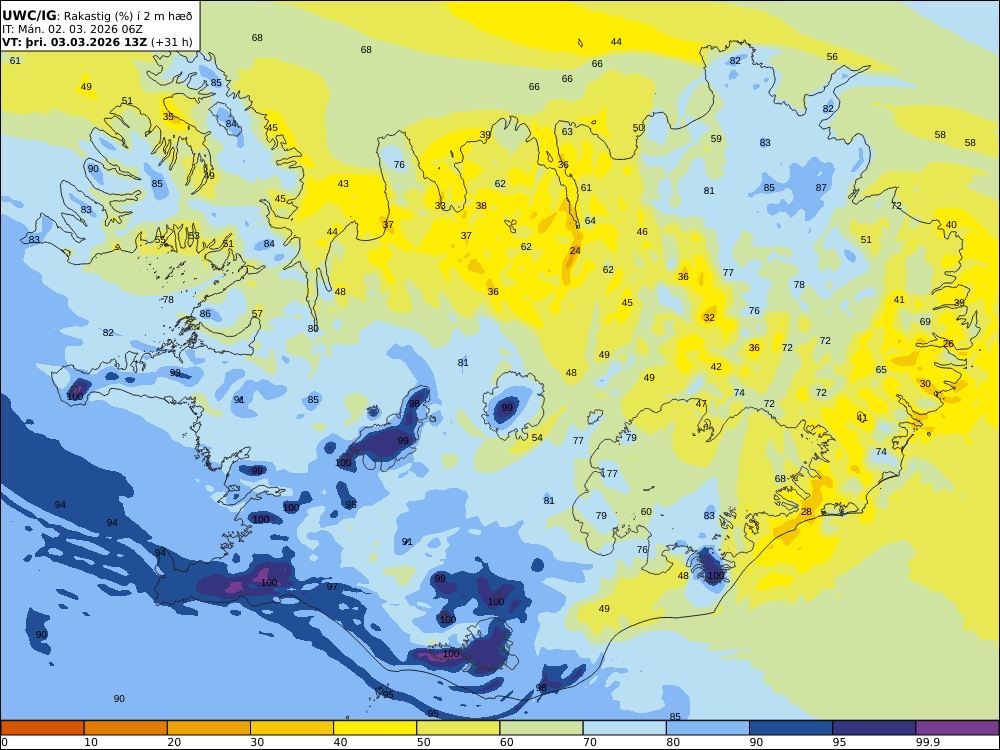1000x750 pixels.
Task: Click the 'VT: þri. 03.03.2026 13Z (+31 h)' line
Action: click(97, 42)
